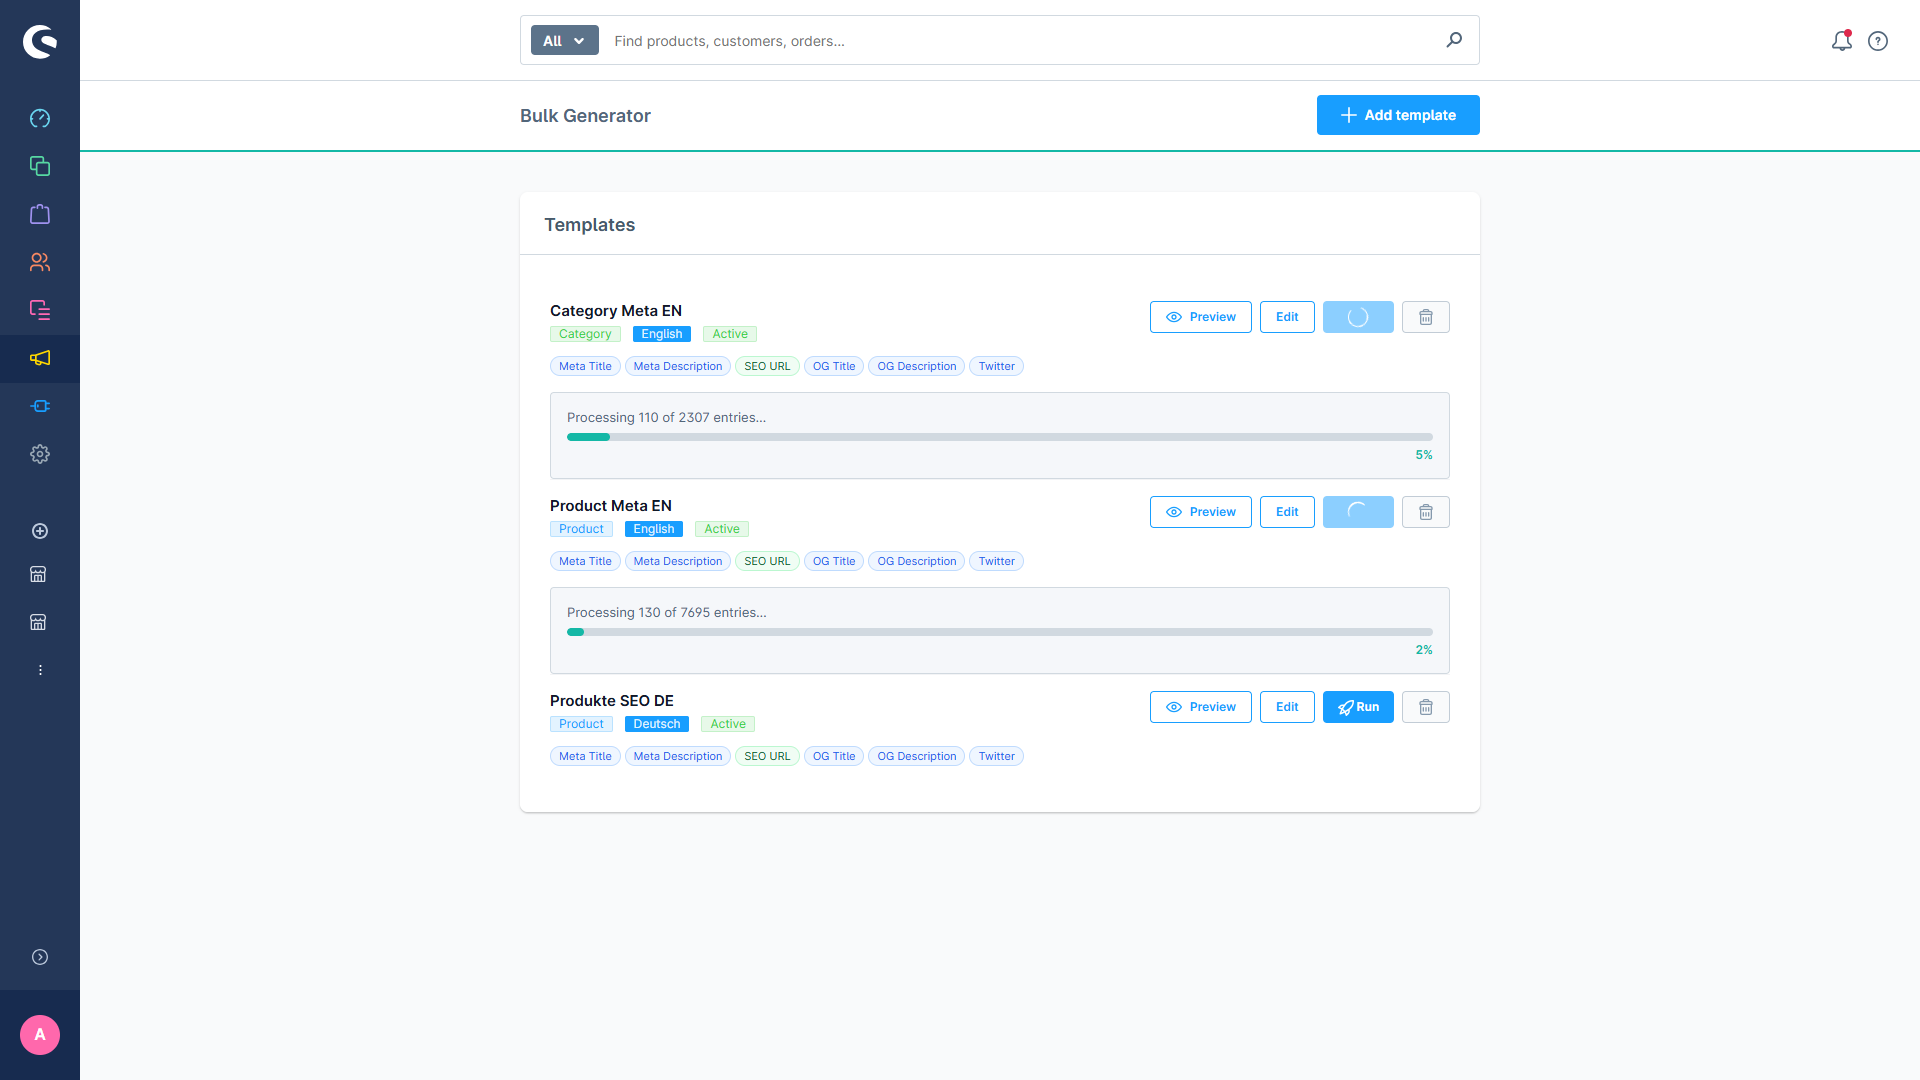Click the Product Meta EN progress bar
The image size is (1920, 1080).
1000,632
